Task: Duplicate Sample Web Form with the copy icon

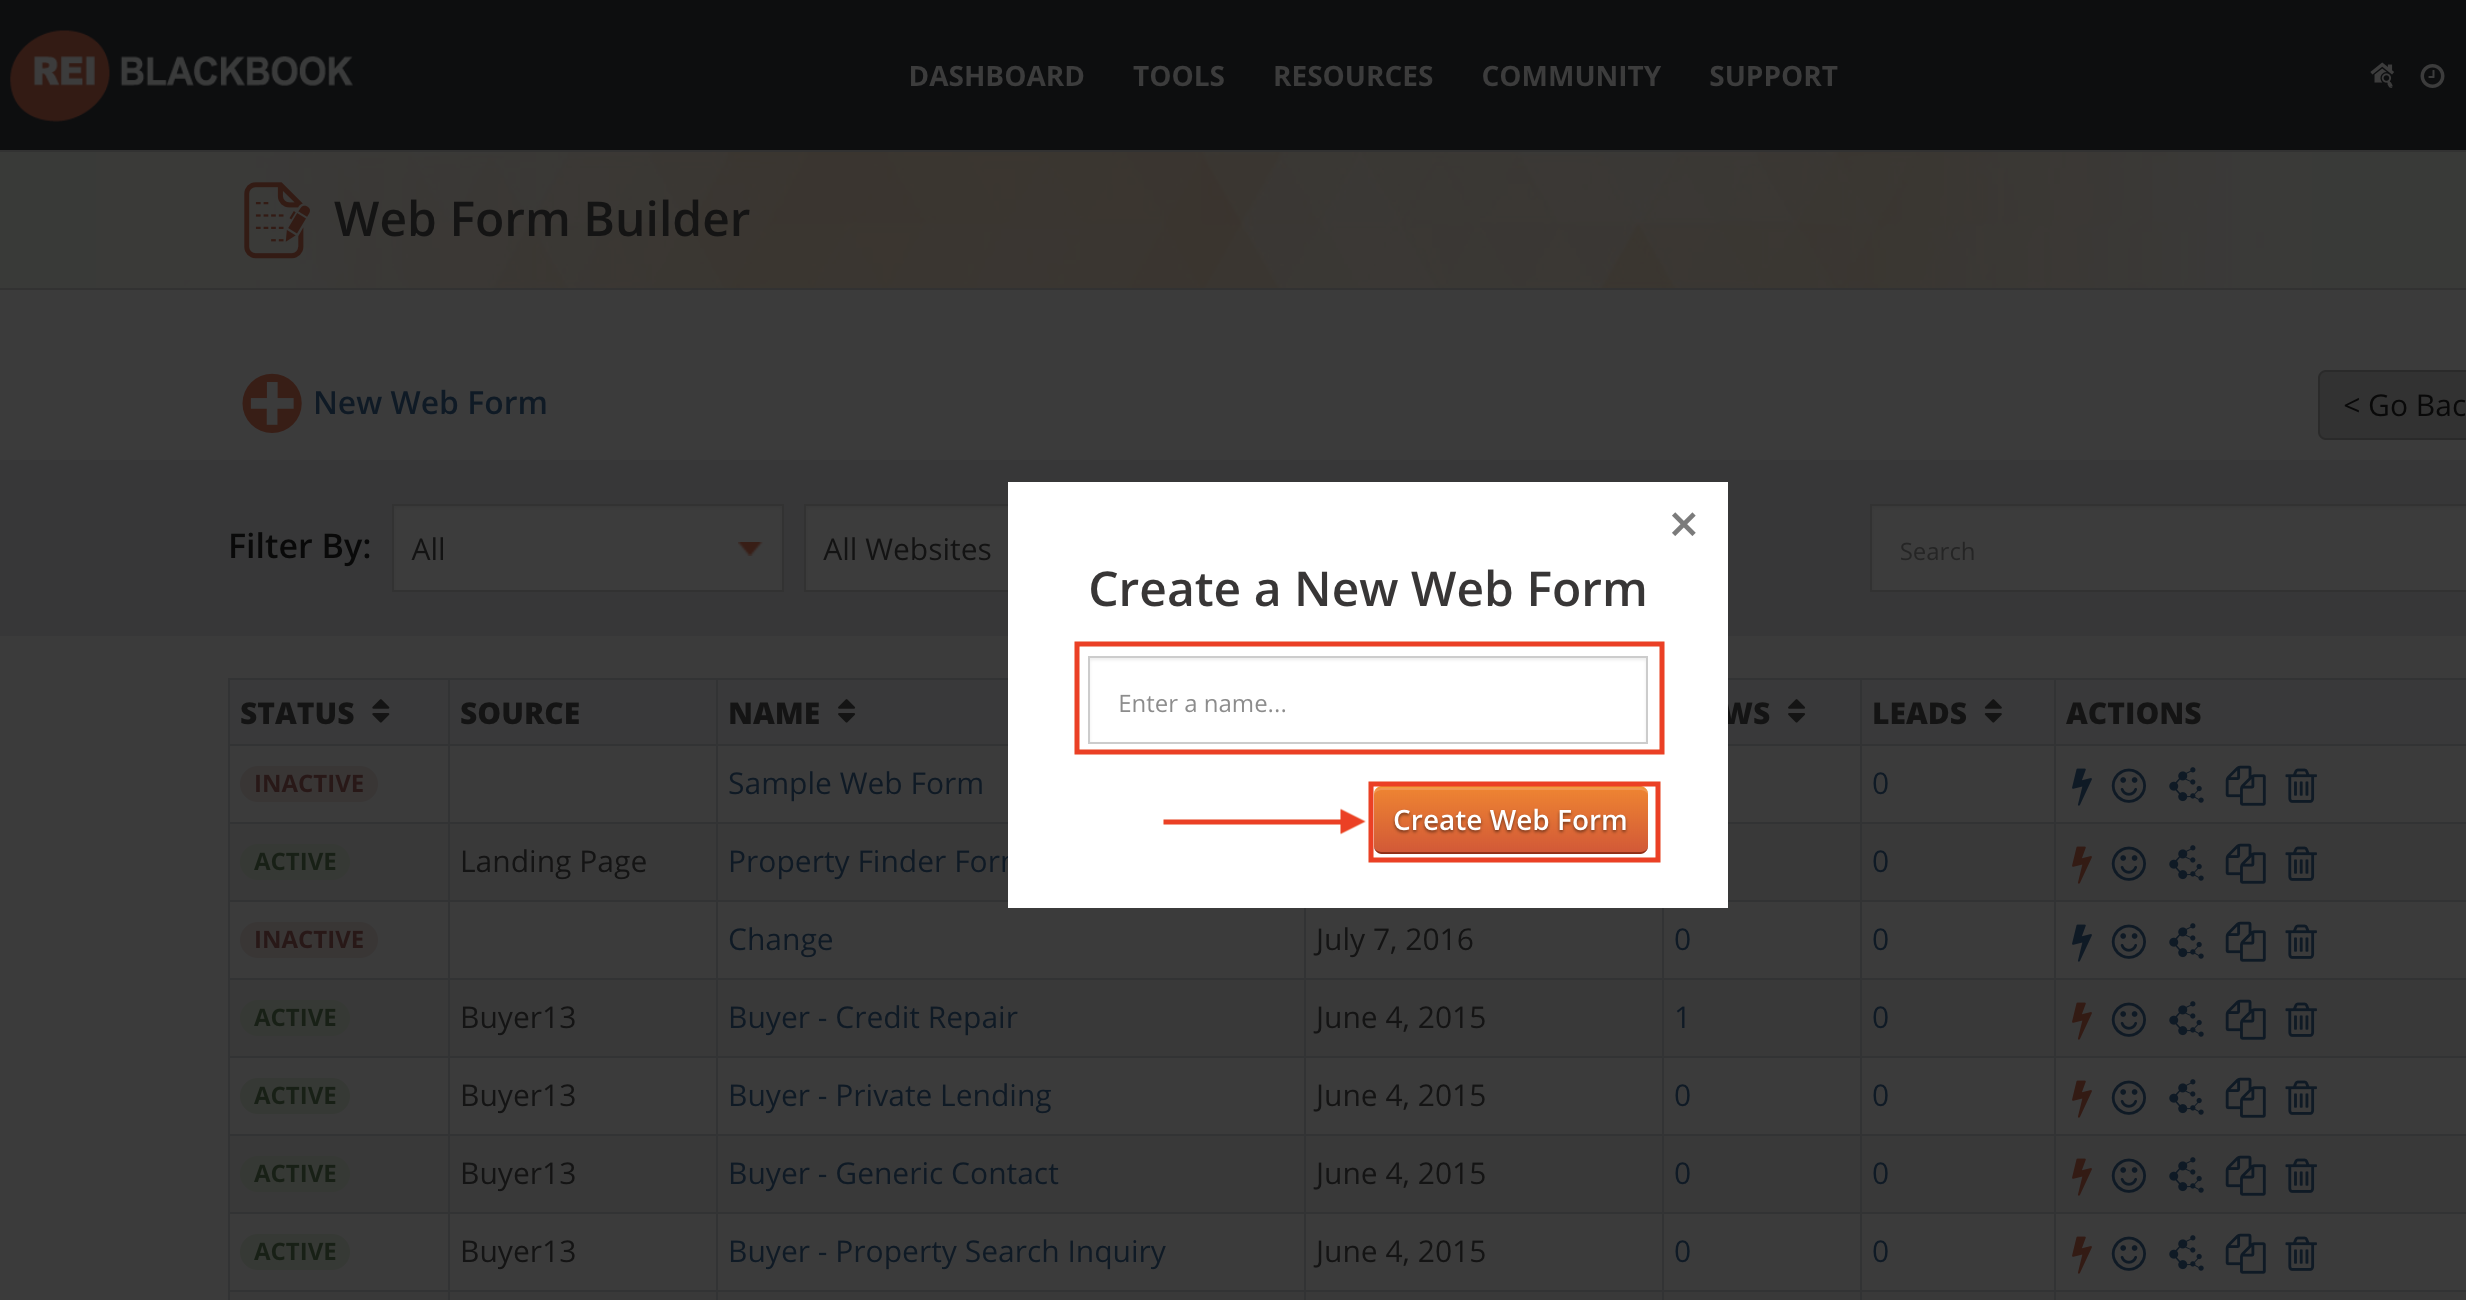Action: point(2245,785)
